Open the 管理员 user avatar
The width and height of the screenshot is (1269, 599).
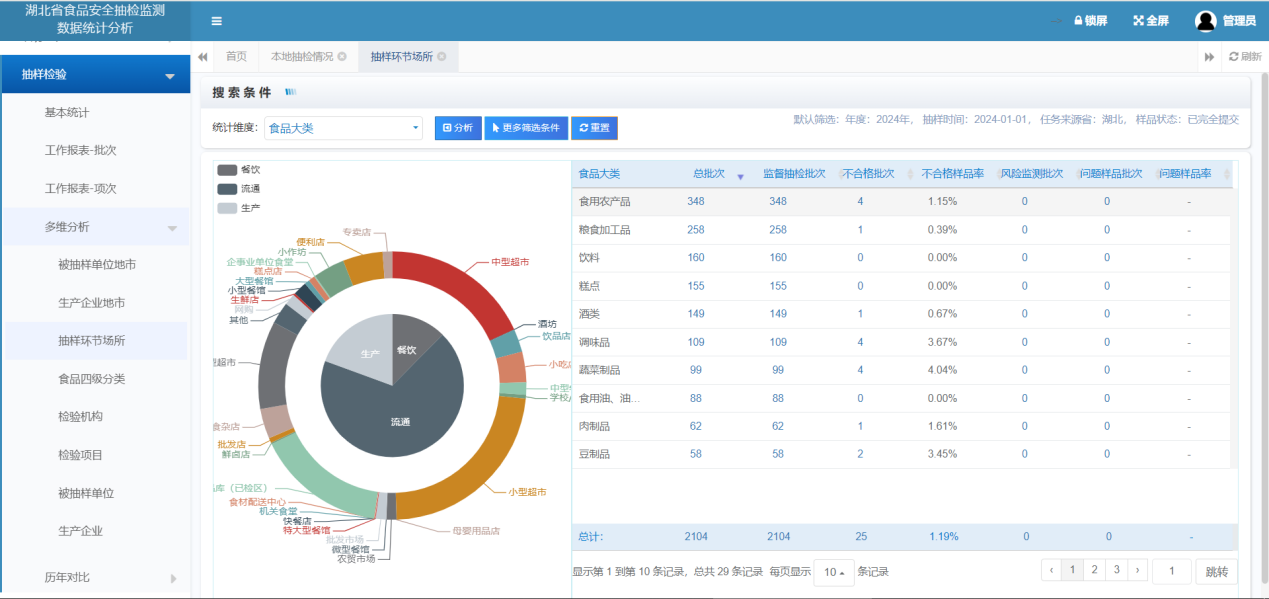coord(1206,21)
